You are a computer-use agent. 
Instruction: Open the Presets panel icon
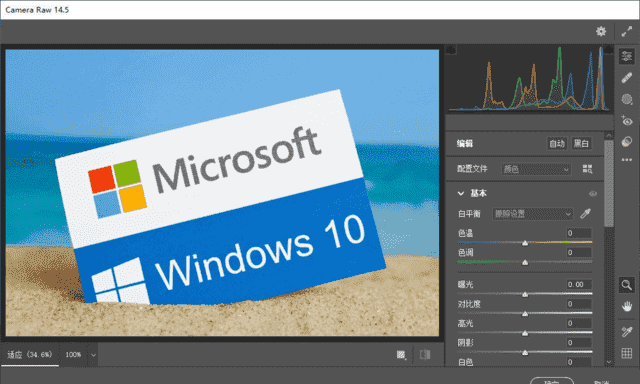[x=627, y=141]
